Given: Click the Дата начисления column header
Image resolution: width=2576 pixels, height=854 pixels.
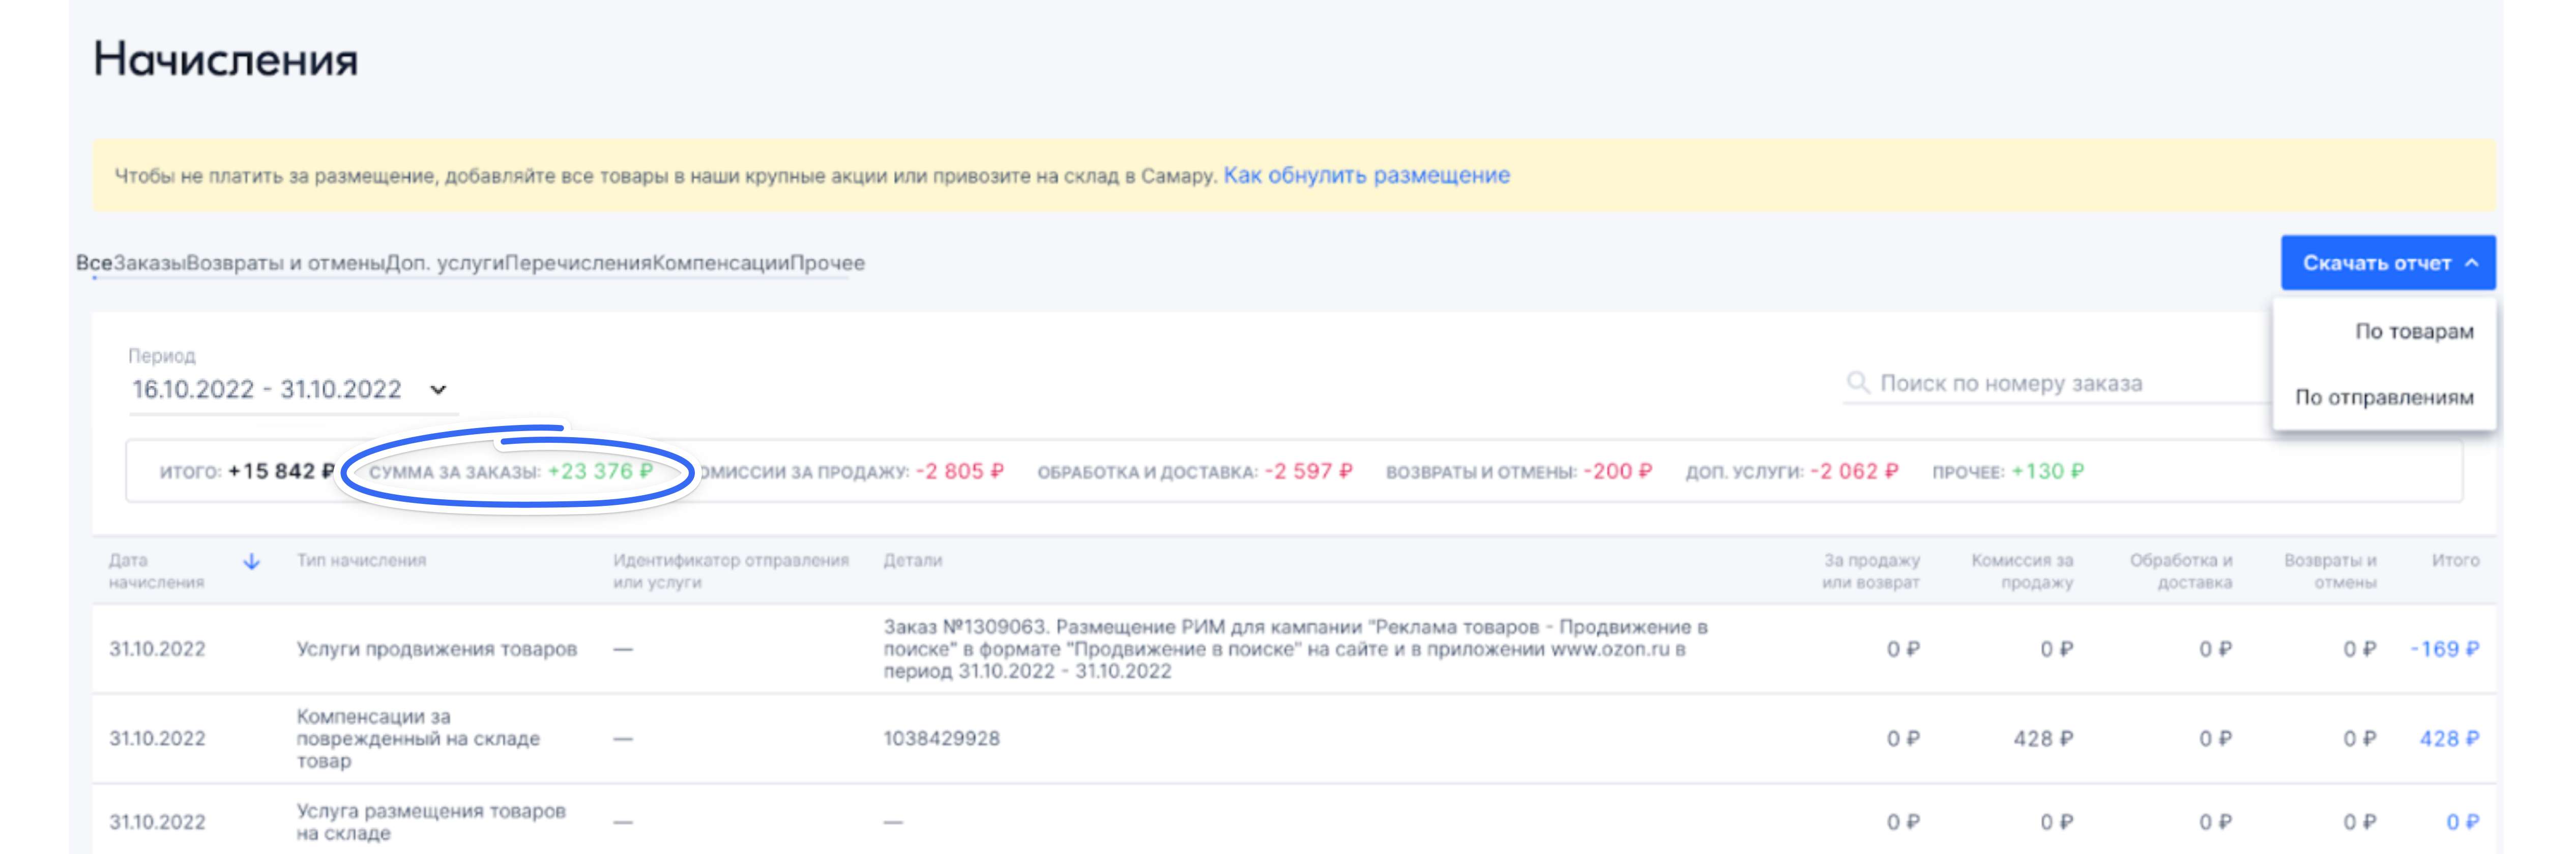Looking at the screenshot, I should click(x=156, y=571).
